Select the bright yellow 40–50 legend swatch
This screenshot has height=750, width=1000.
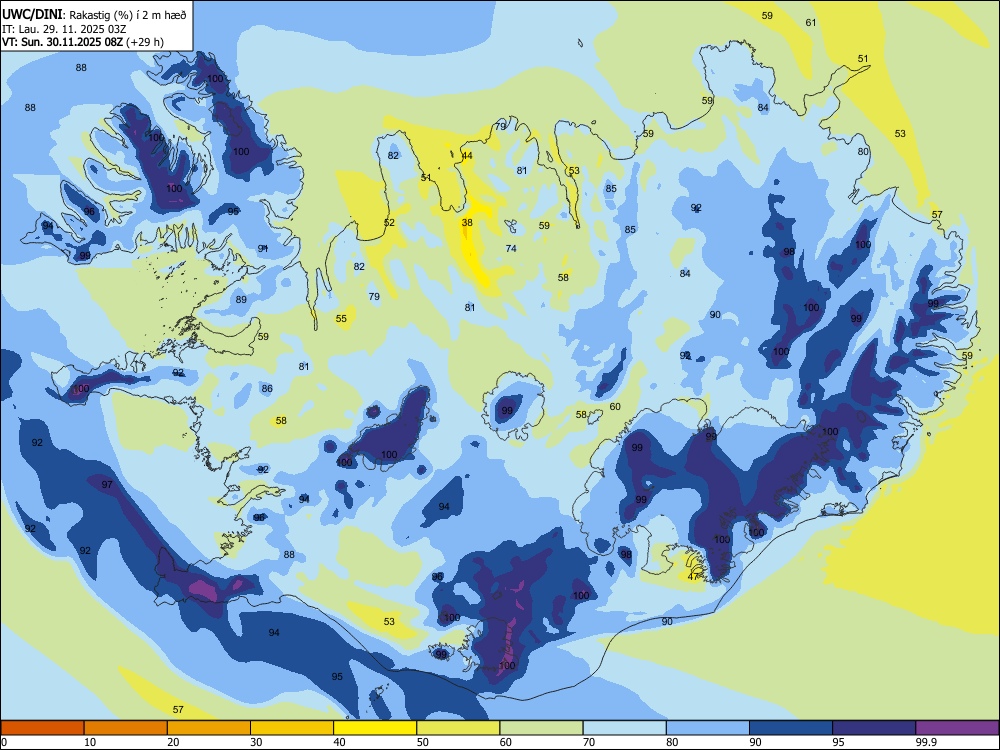click(x=375, y=728)
